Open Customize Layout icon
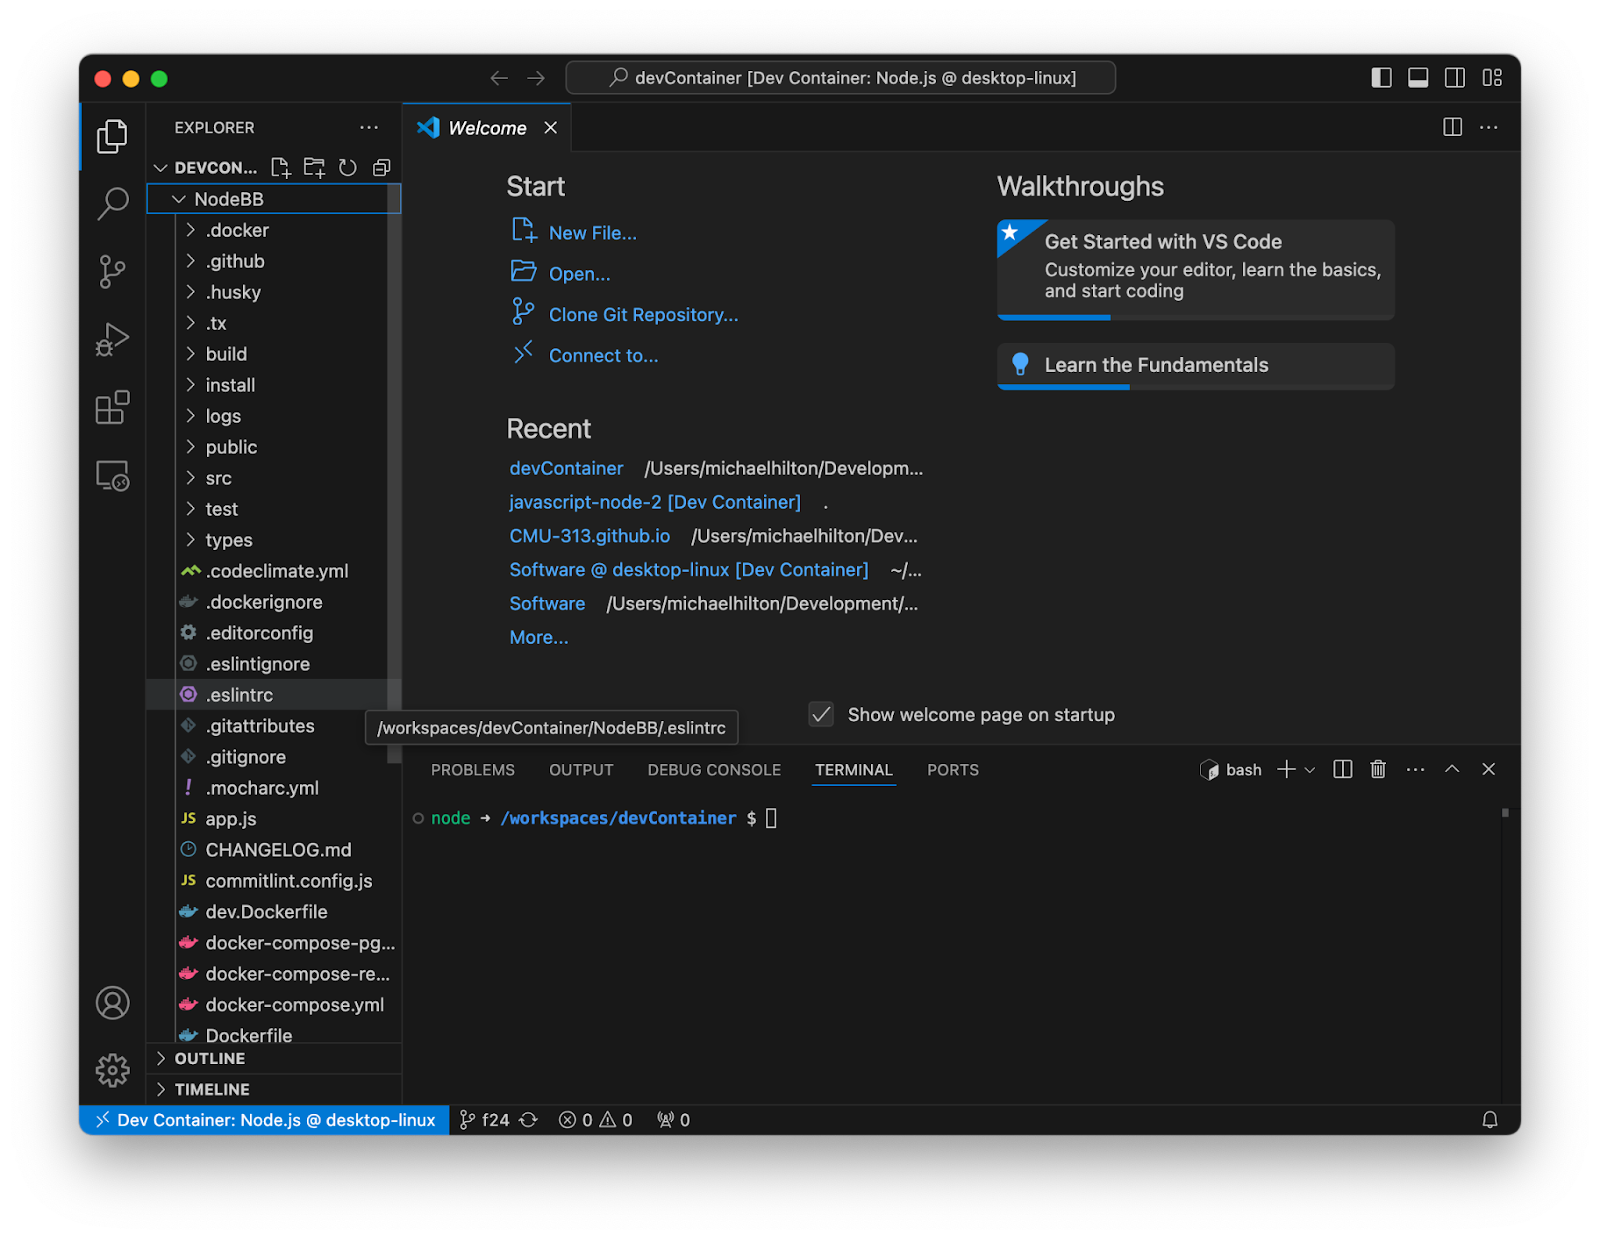 click(x=1492, y=78)
